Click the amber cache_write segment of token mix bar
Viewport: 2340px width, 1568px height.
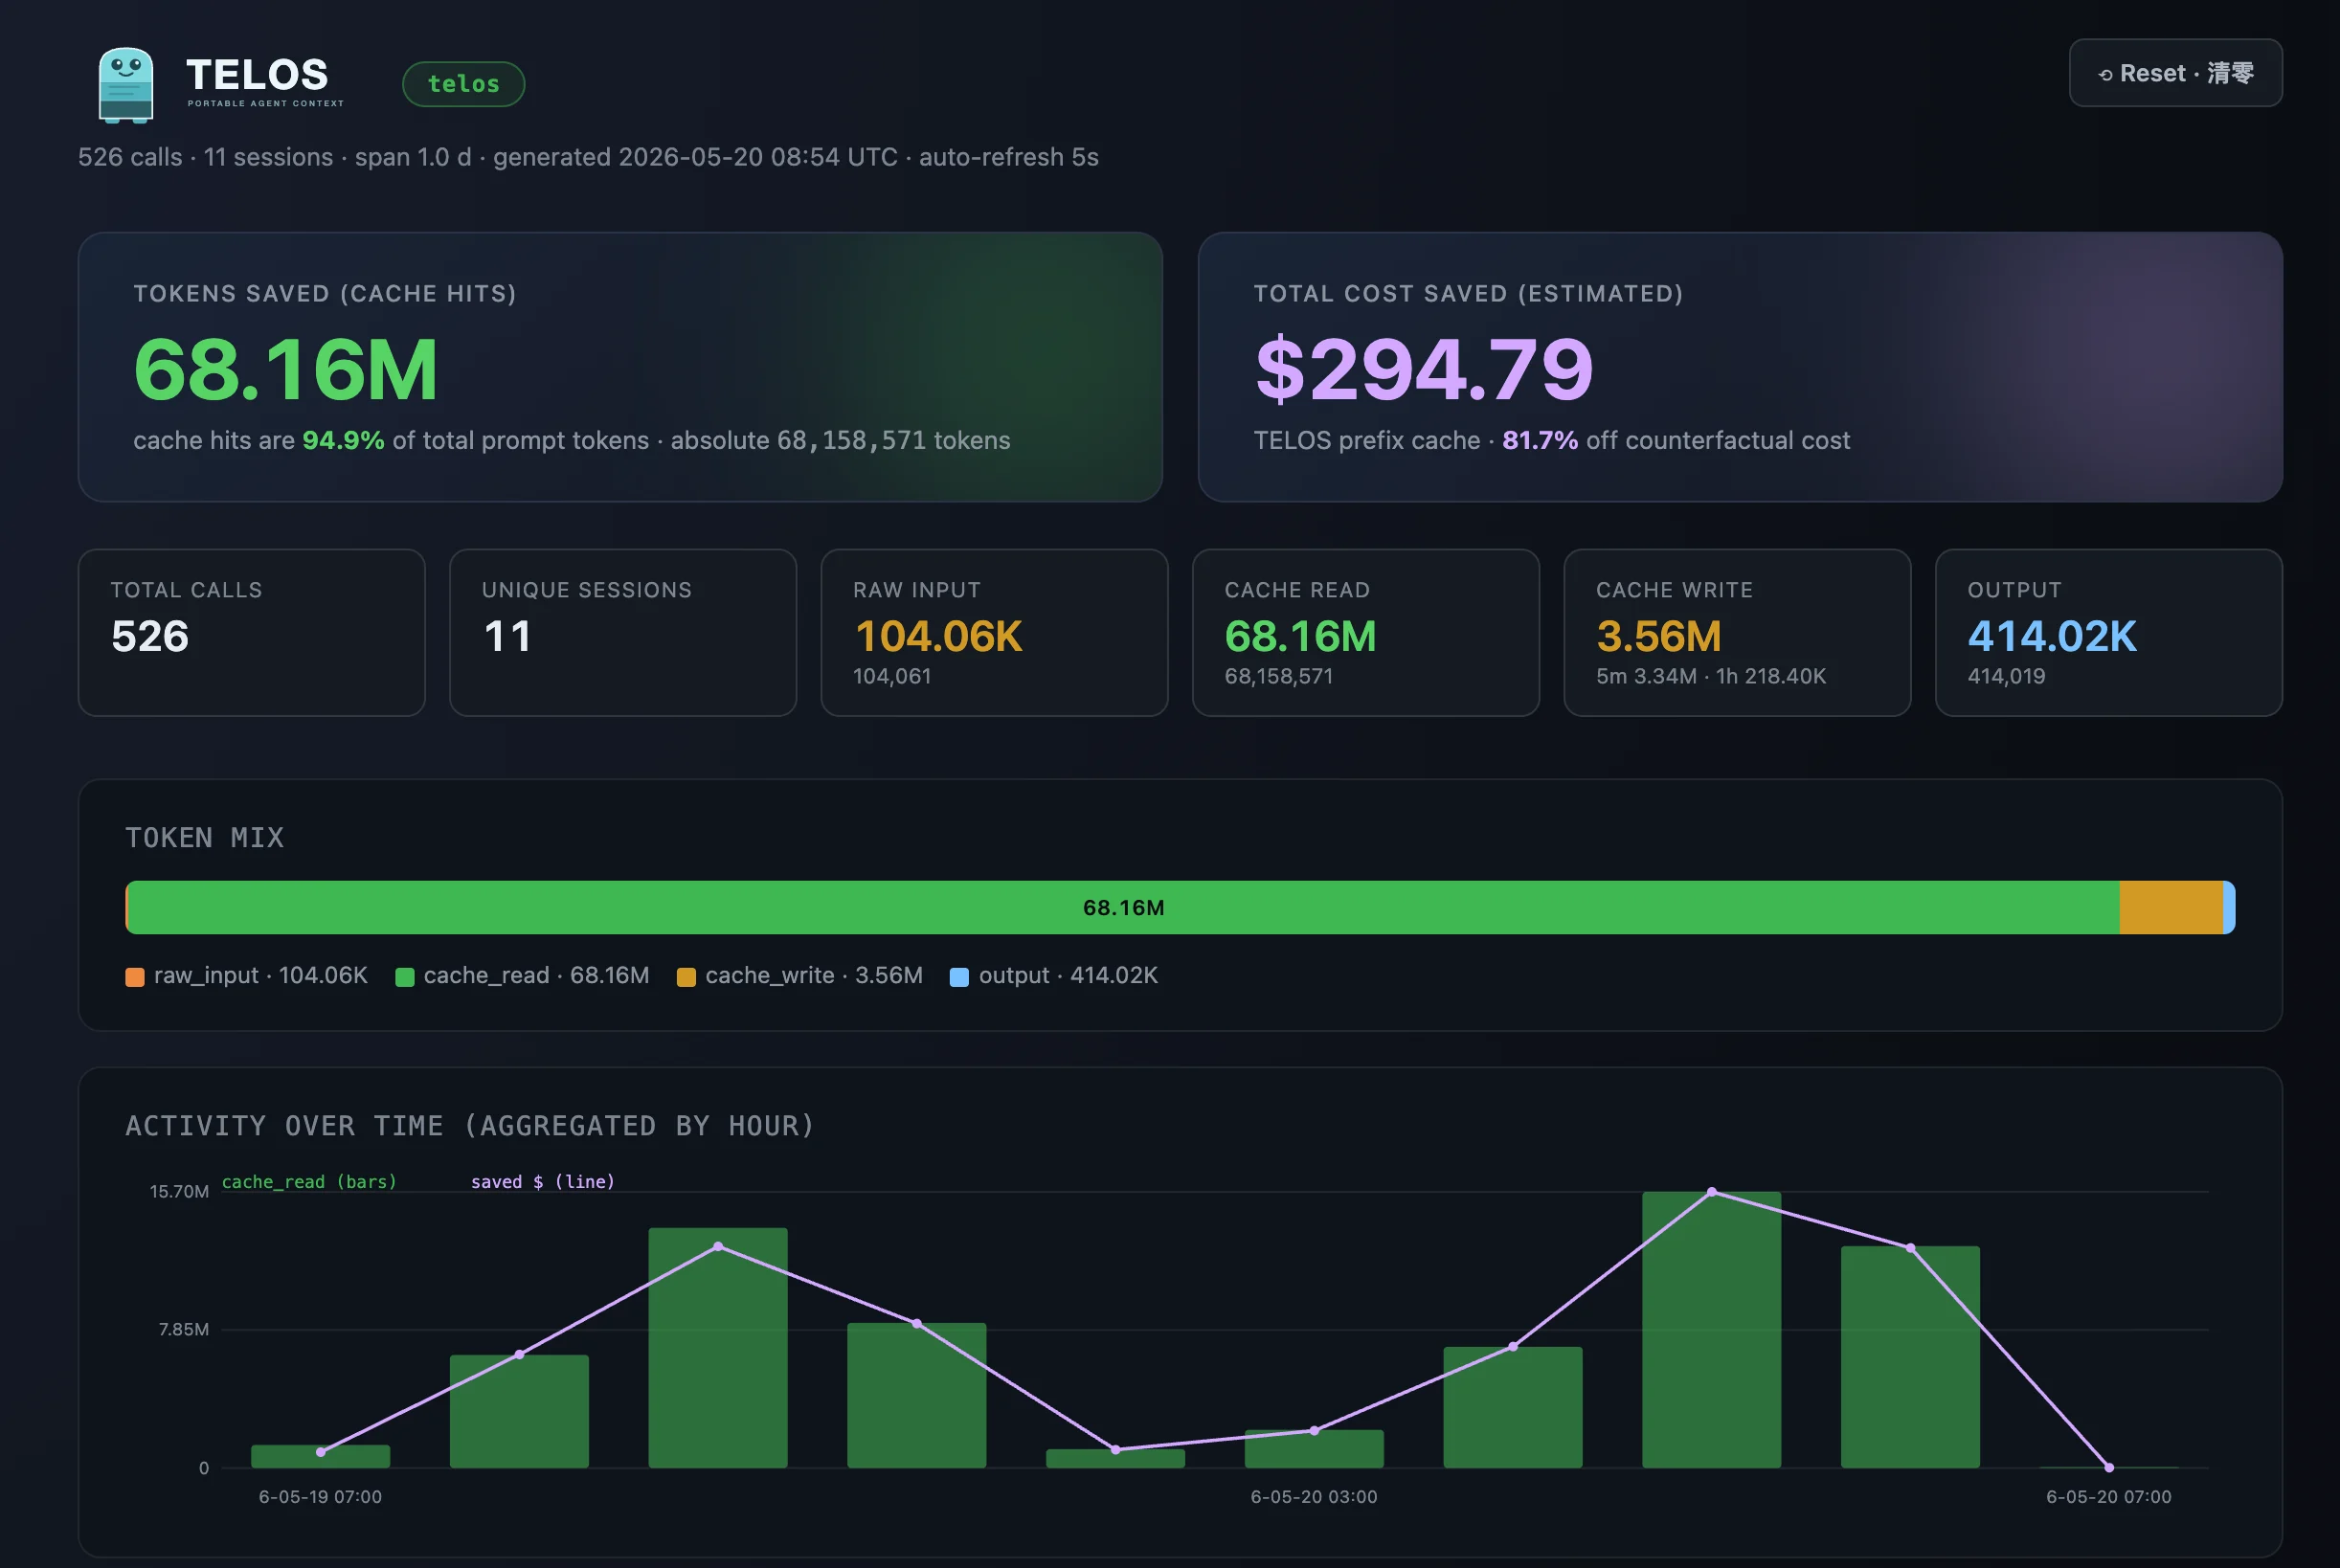pos(2171,907)
